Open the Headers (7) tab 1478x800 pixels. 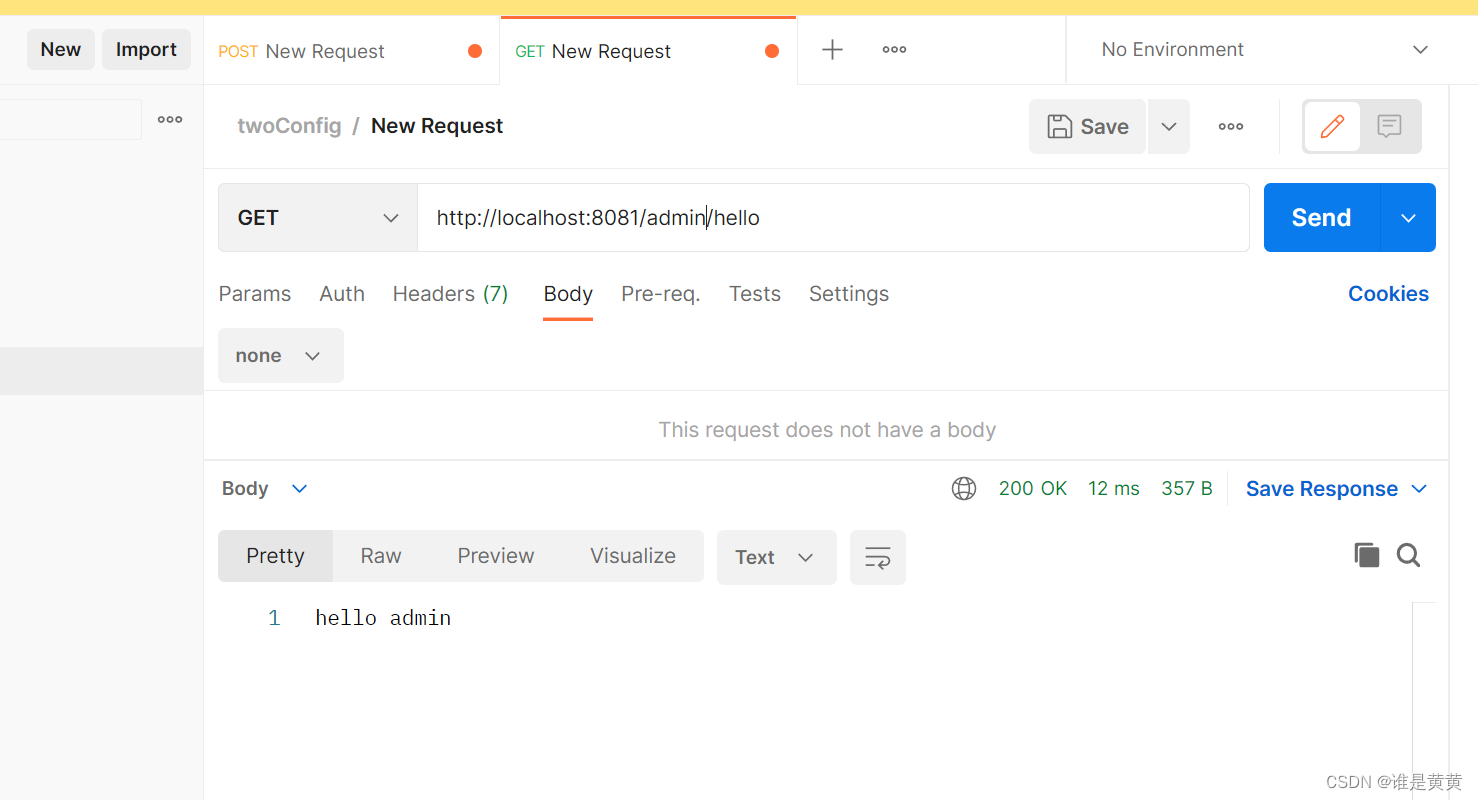pos(450,294)
